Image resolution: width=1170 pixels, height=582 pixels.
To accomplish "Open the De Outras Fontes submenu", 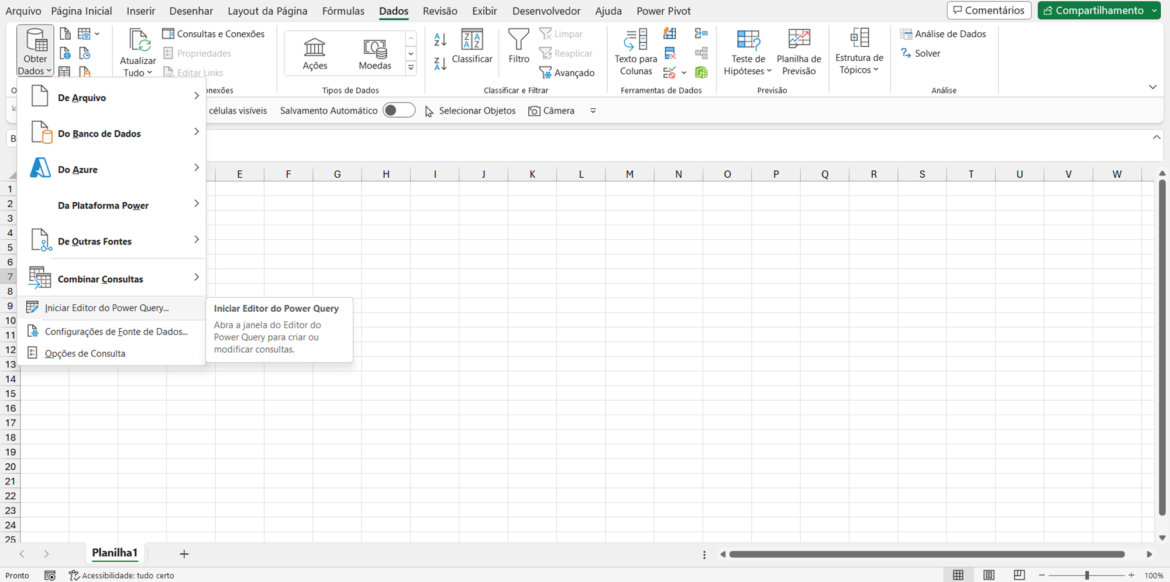I will (x=112, y=242).
